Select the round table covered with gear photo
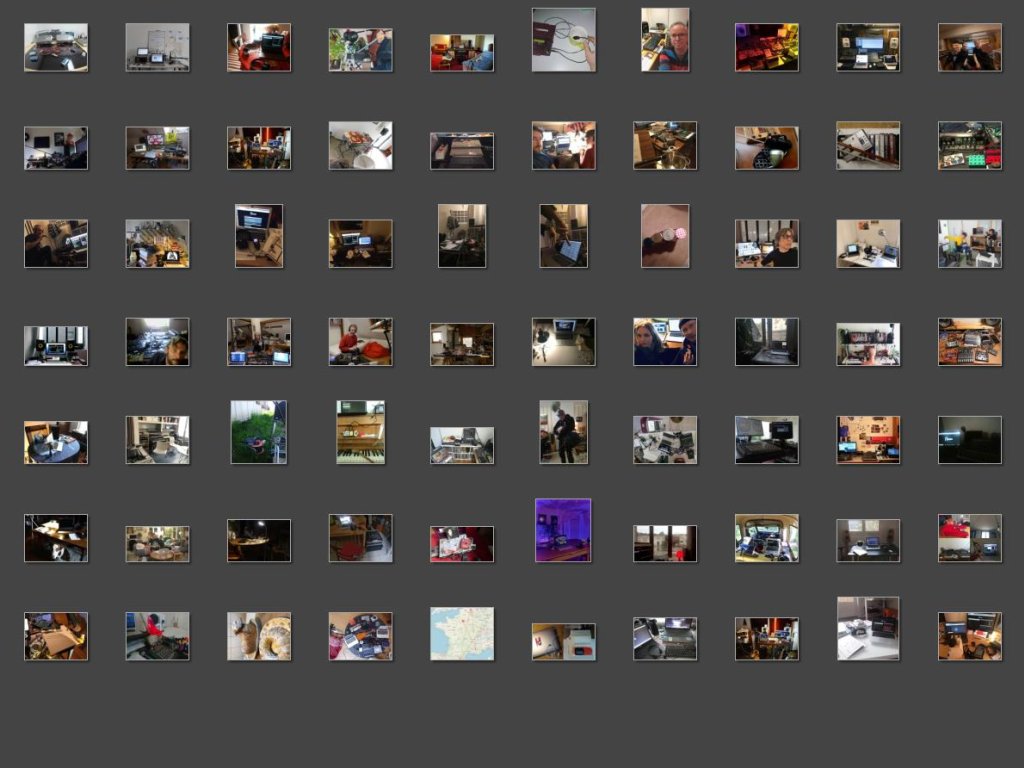The width and height of the screenshot is (1024, 768). click(360, 636)
